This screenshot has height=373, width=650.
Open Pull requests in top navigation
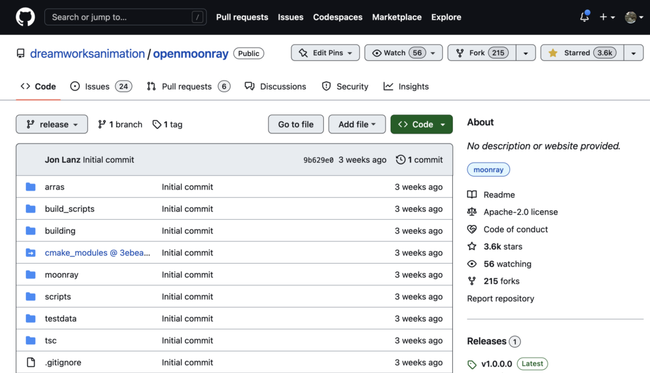pyautogui.click(x=242, y=17)
